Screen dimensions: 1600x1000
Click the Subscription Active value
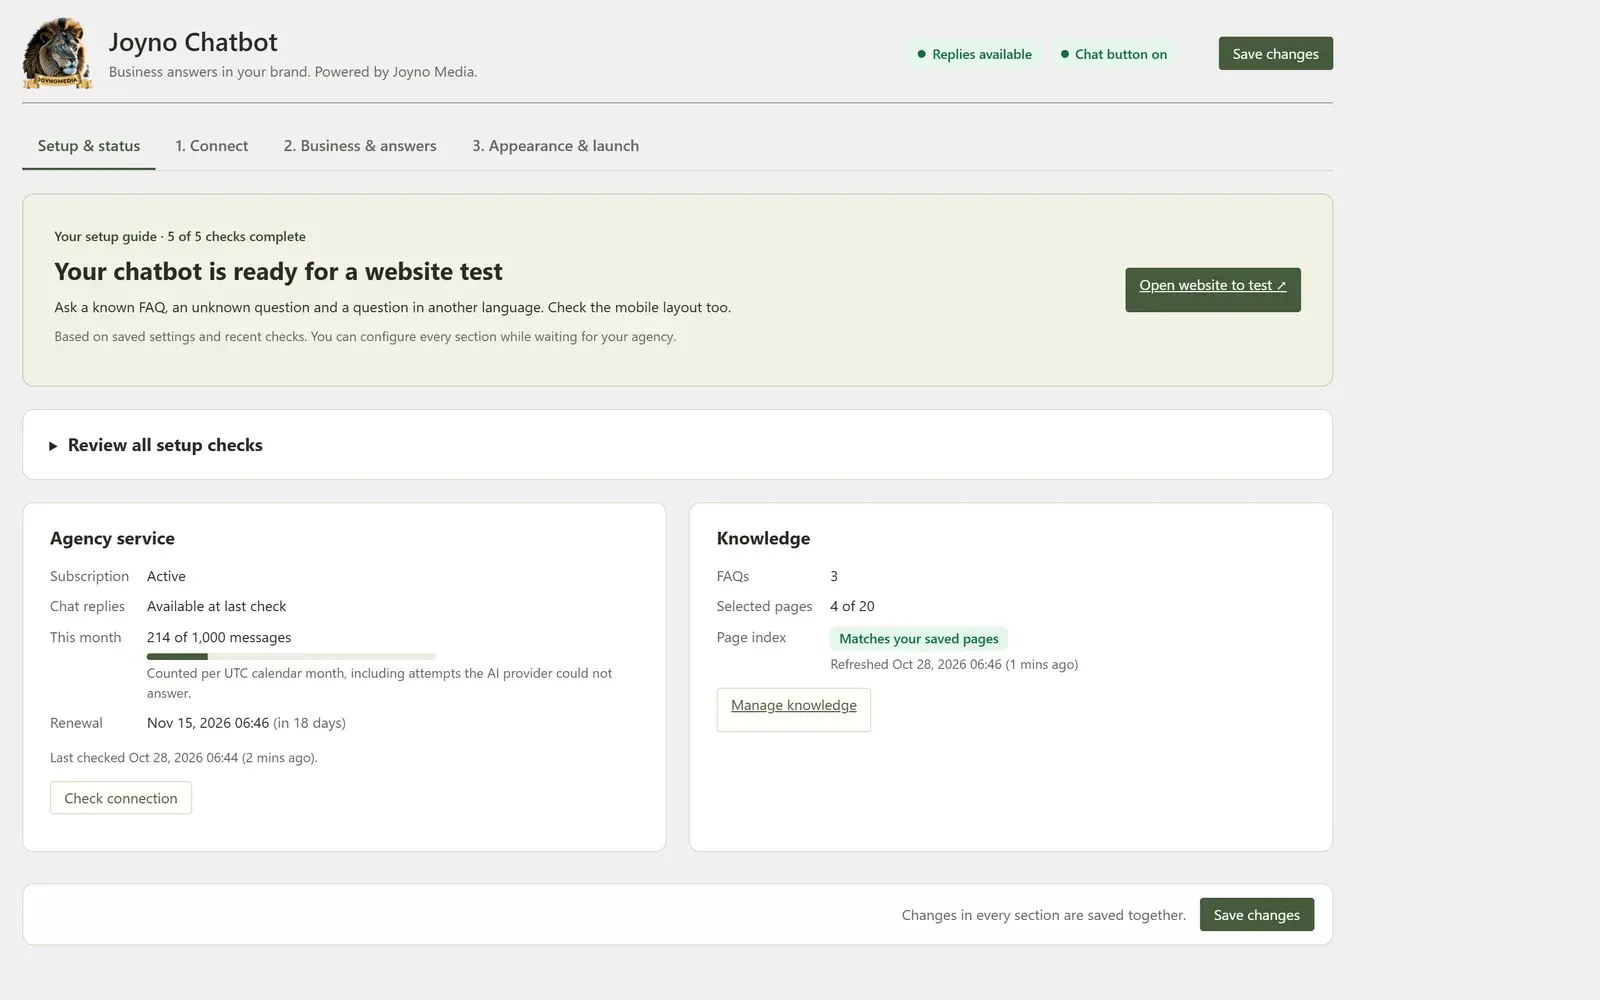(166, 576)
